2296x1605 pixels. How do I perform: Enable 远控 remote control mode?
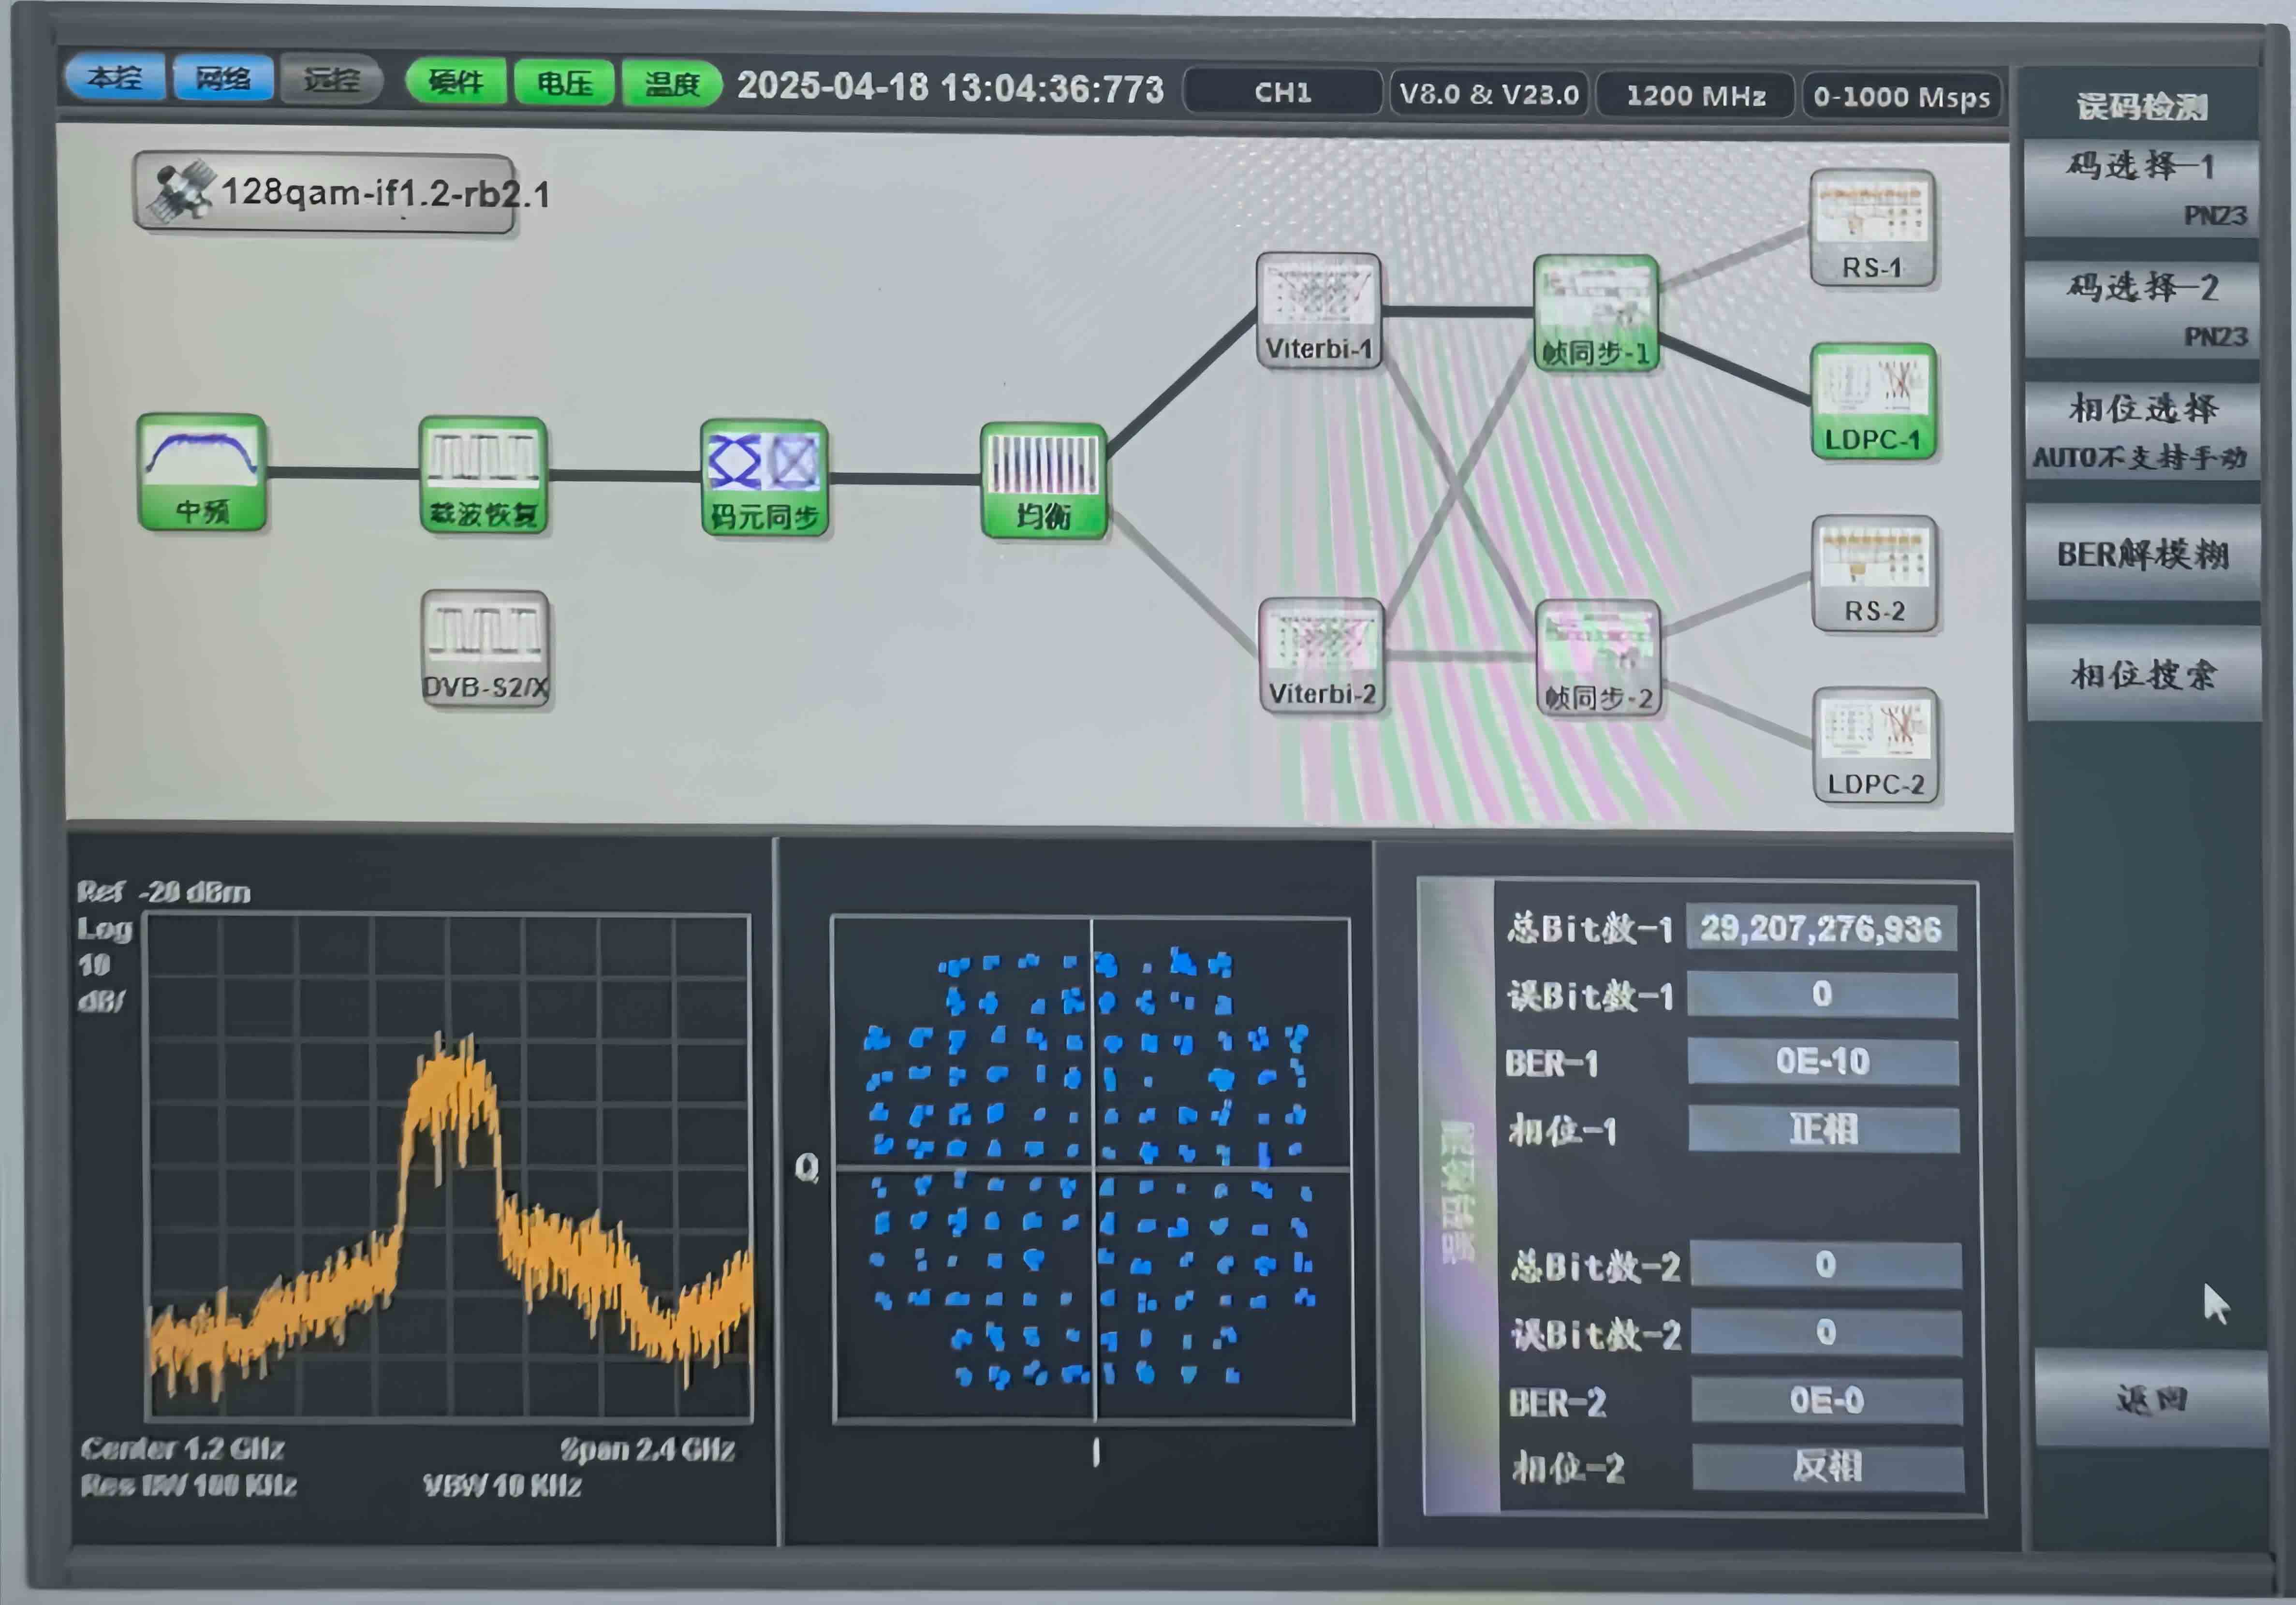[331, 80]
